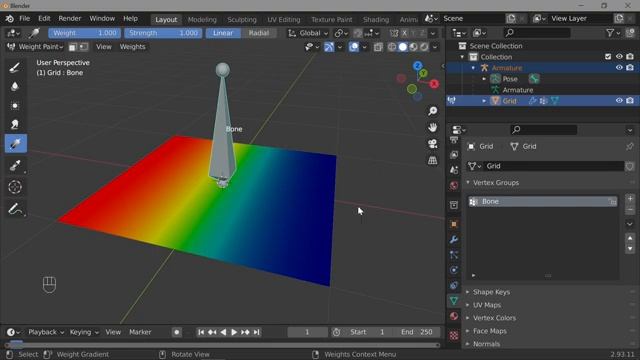Toggle solid viewport shading
The height and width of the screenshot is (360, 640).
click(x=403, y=47)
